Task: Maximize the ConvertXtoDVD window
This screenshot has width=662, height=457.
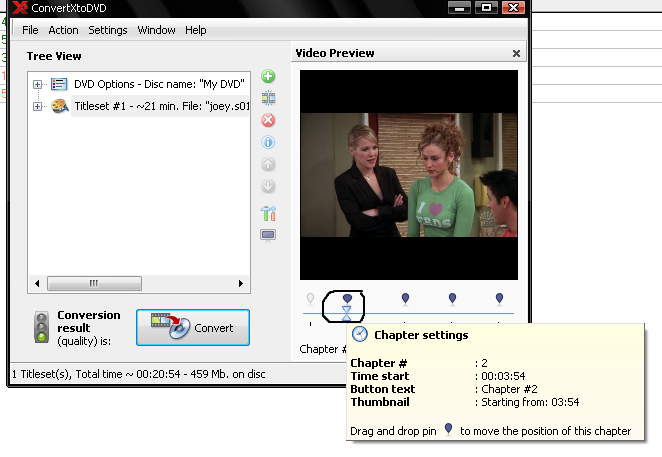Action: coord(486,8)
